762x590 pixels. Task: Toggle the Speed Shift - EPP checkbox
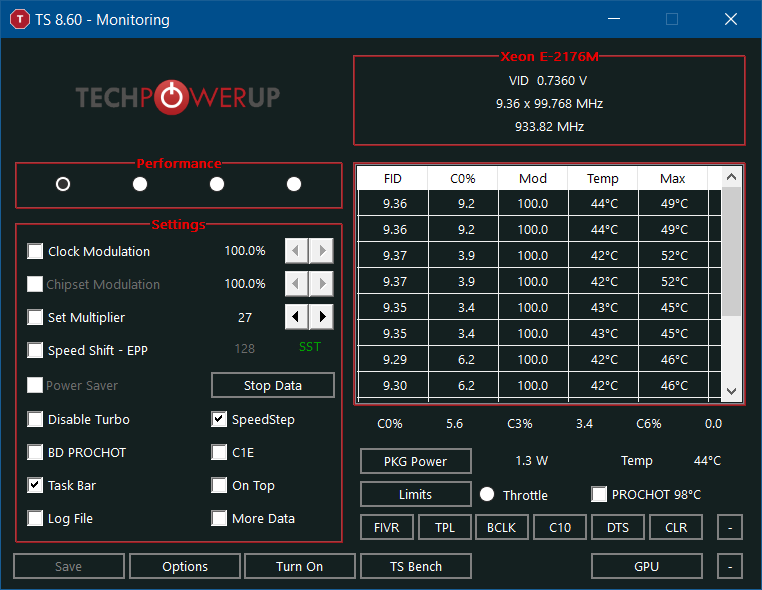click(35, 350)
